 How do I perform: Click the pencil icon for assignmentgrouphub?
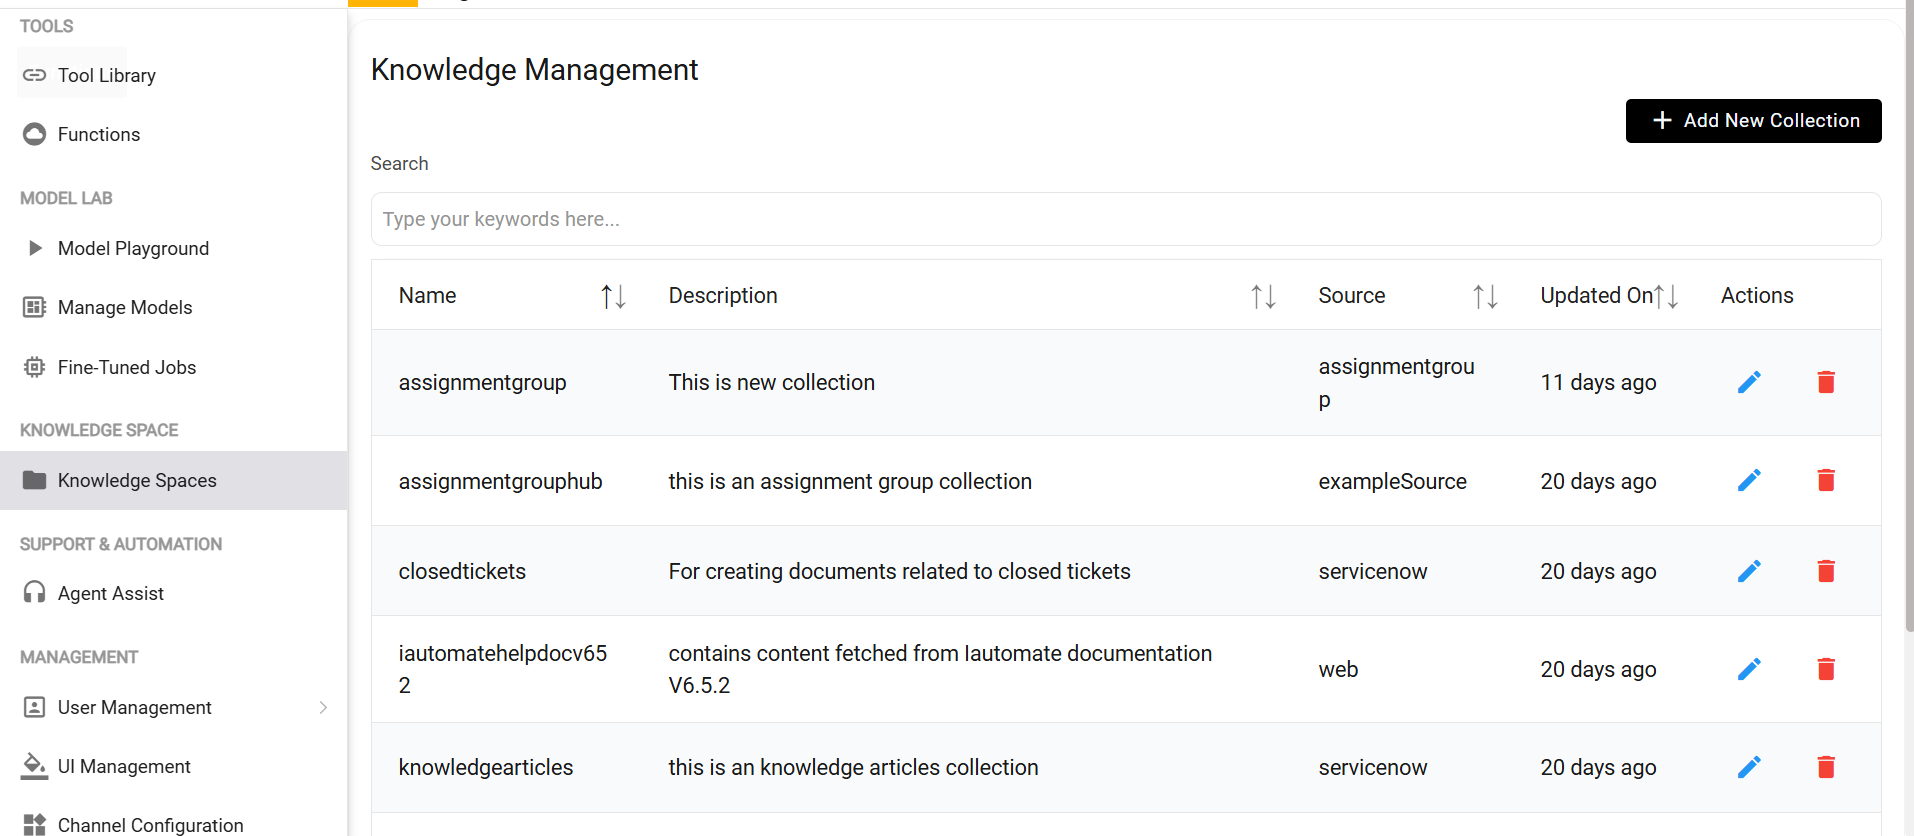point(1749,481)
